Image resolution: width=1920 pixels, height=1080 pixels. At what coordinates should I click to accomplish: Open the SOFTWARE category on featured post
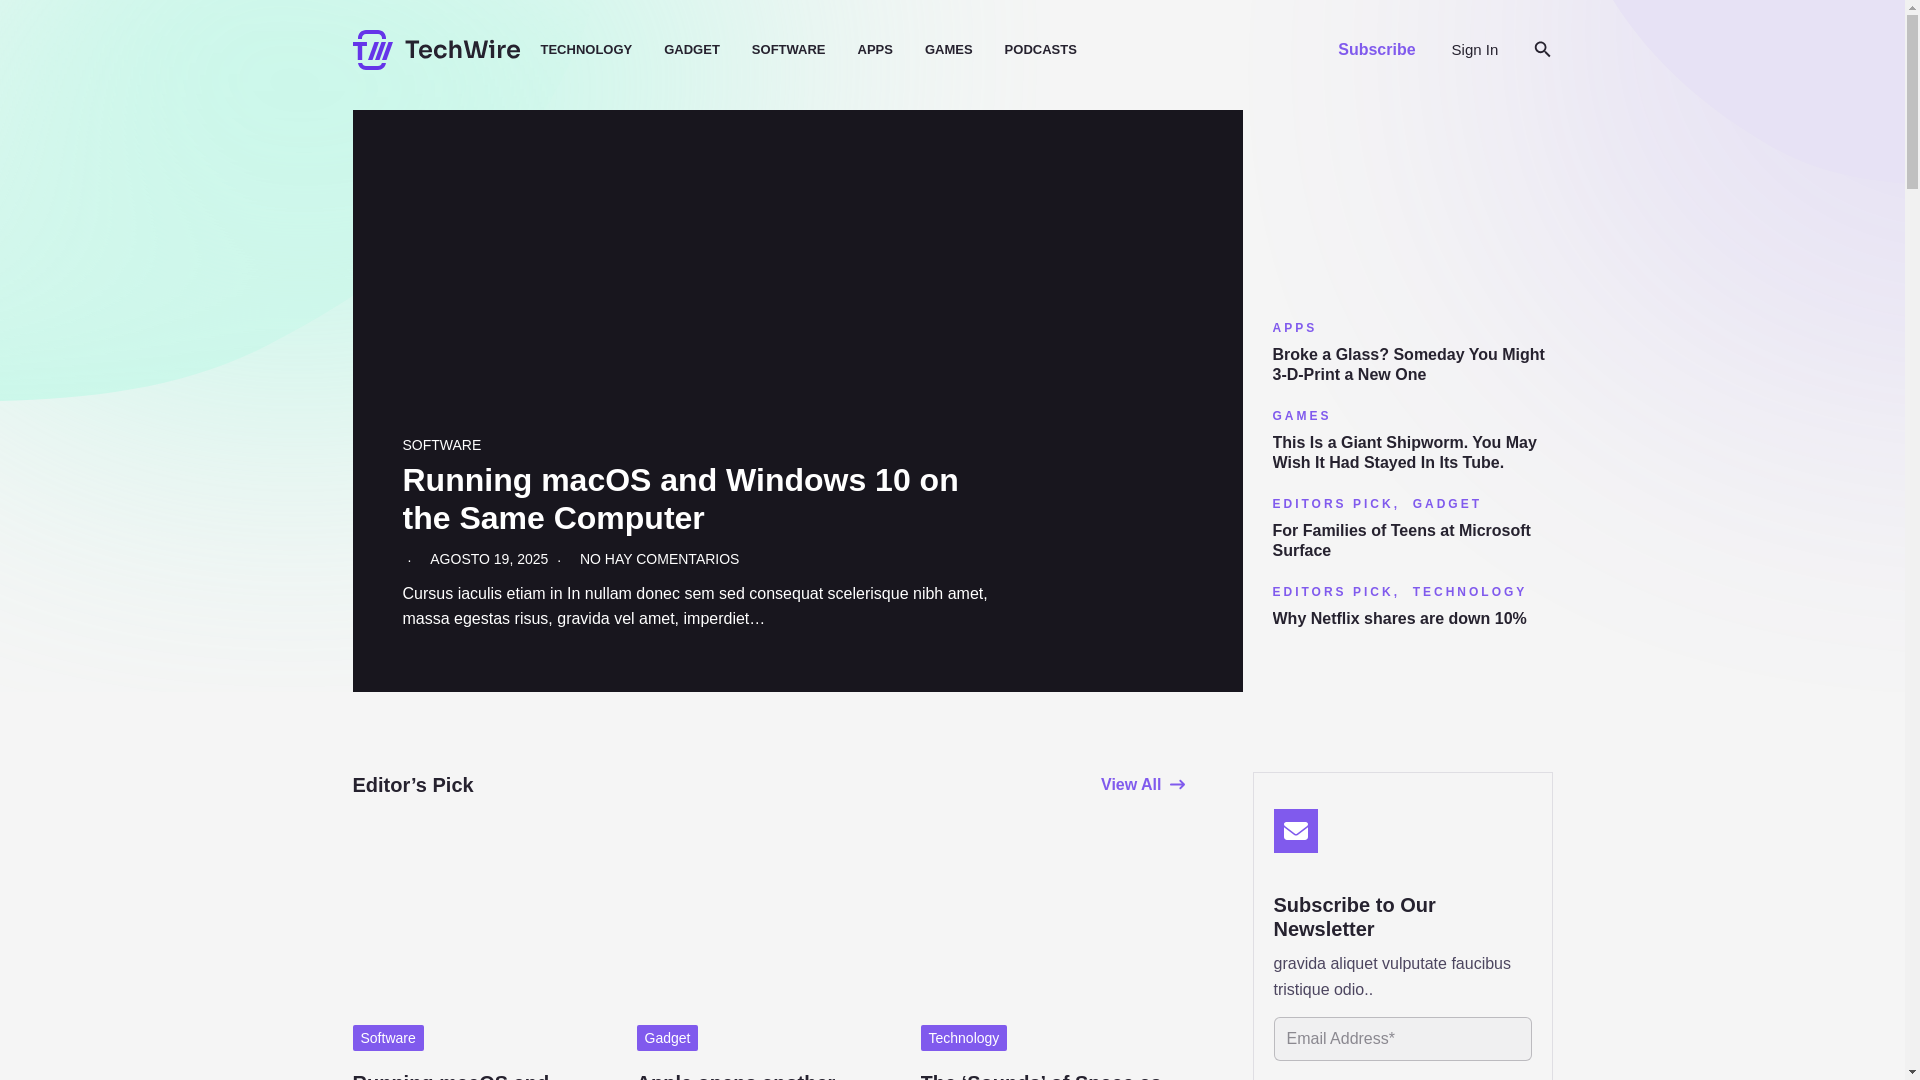441,445
